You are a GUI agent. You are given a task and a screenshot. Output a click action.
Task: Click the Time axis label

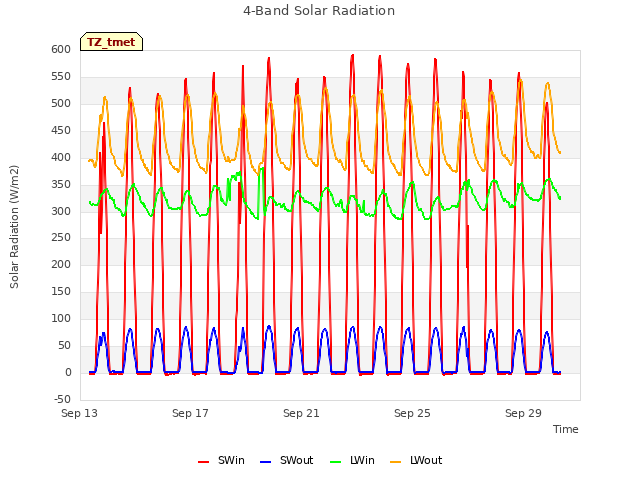(x=566, y=429)
